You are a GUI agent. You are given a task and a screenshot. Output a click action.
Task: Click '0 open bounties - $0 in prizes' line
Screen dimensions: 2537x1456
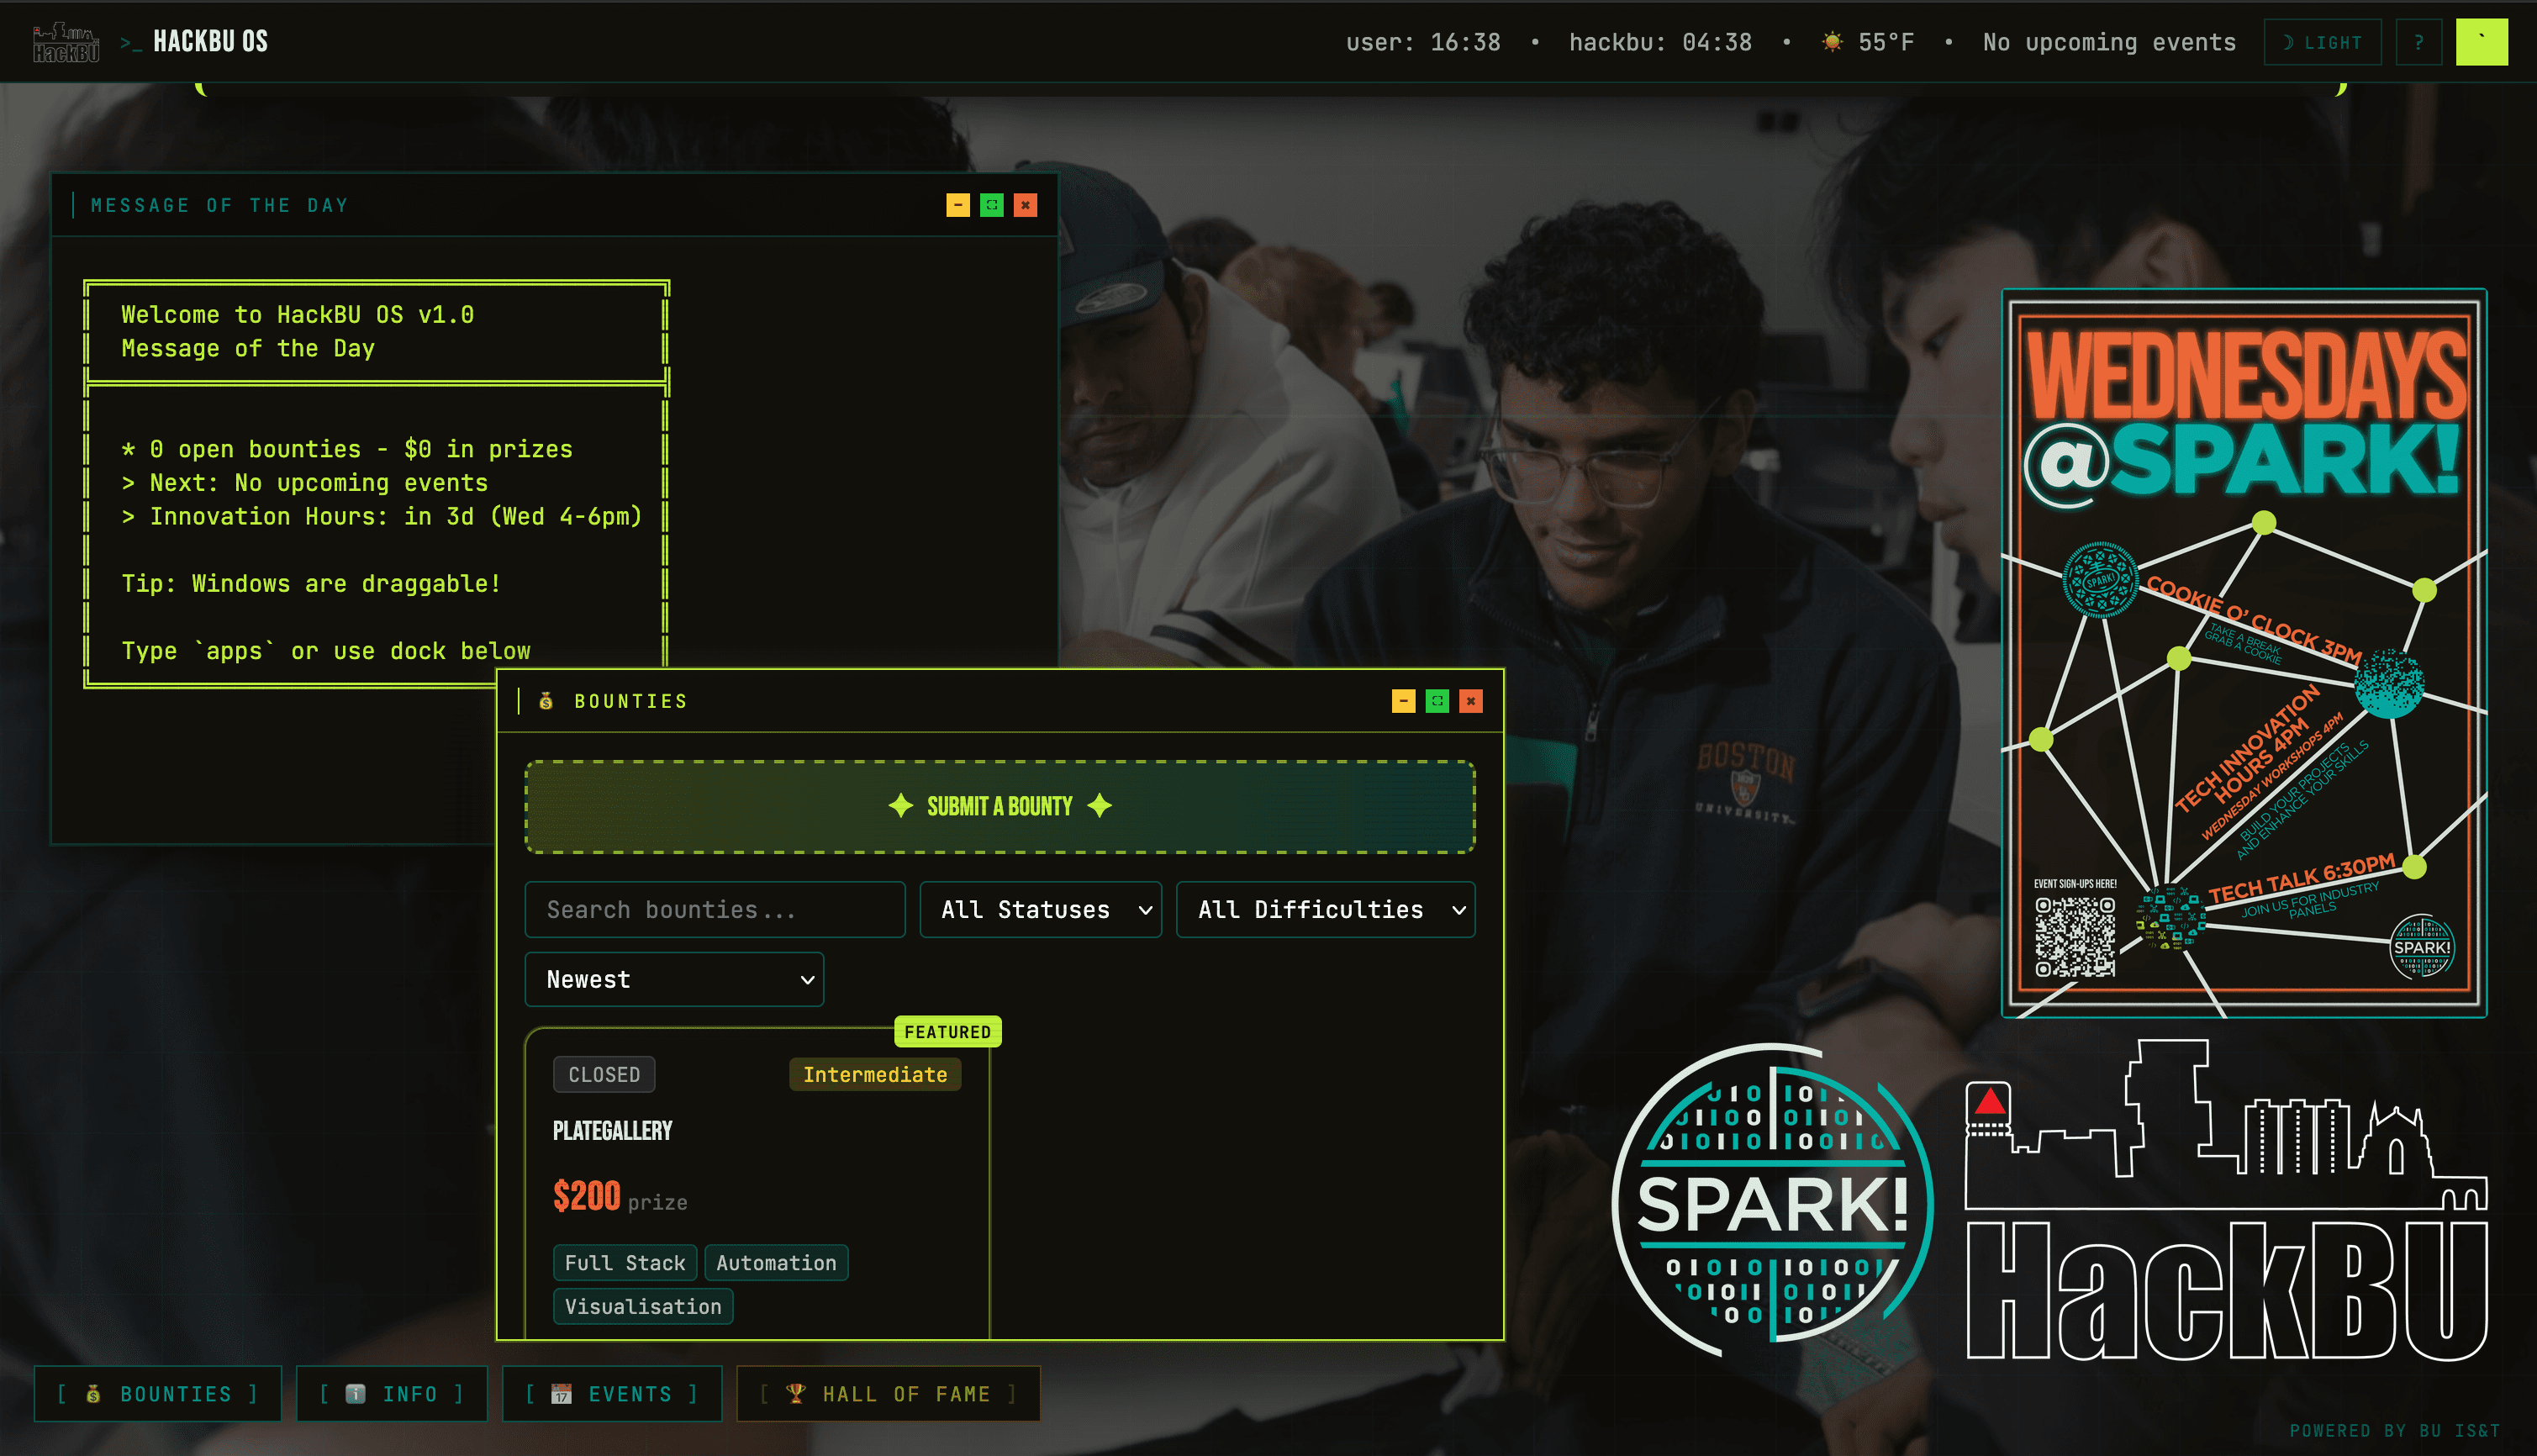click(x=347, y=449)
